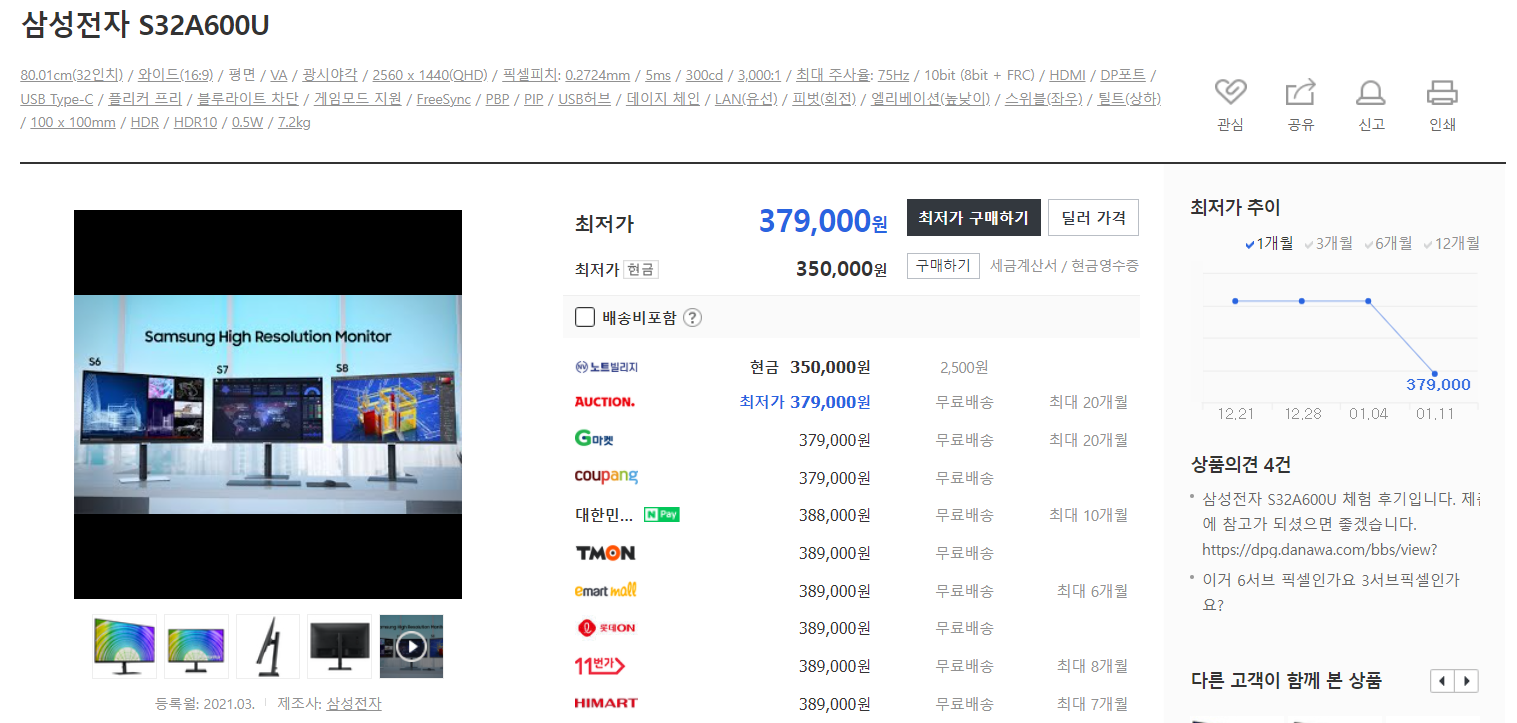Select the first colorful monitor thumbnail
The image size is (1517, 723).
(x=124, y=646)
